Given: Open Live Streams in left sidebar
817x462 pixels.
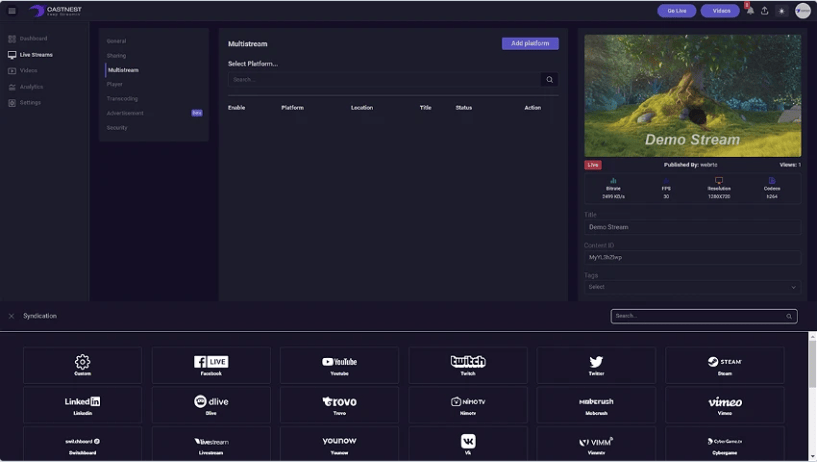Looking at the screenshot, I should click(x=31, y=55).
